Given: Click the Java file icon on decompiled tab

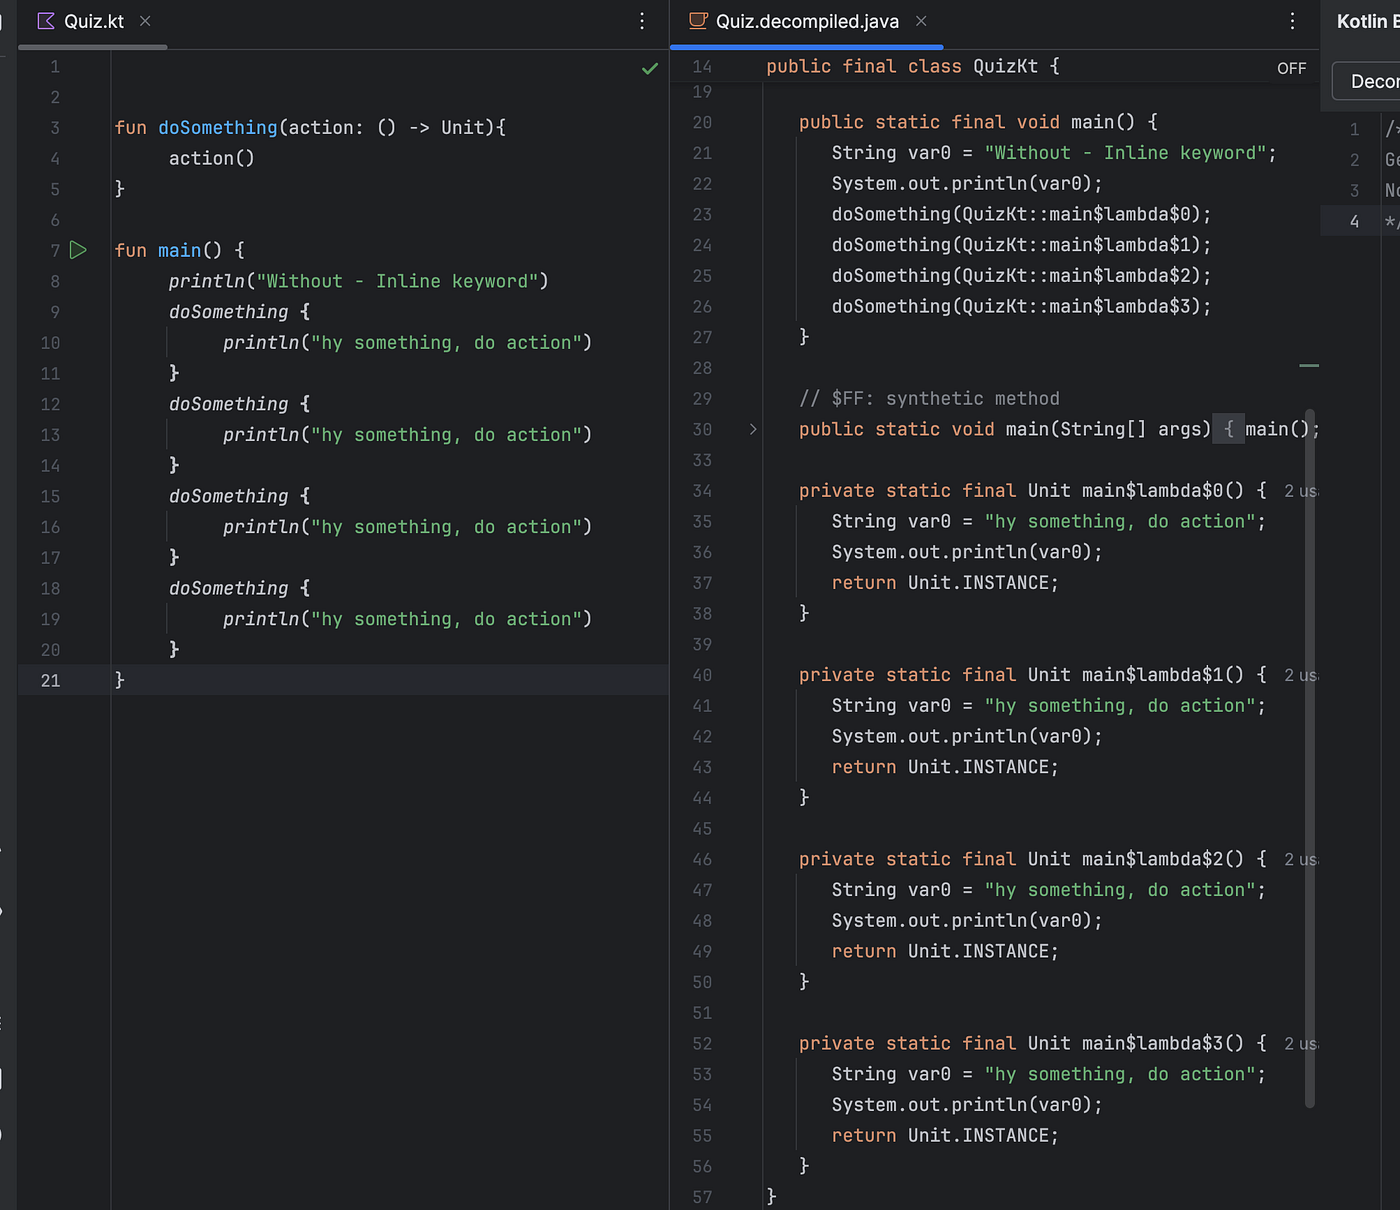Looking at the screenshot, I should click(698, 21).
